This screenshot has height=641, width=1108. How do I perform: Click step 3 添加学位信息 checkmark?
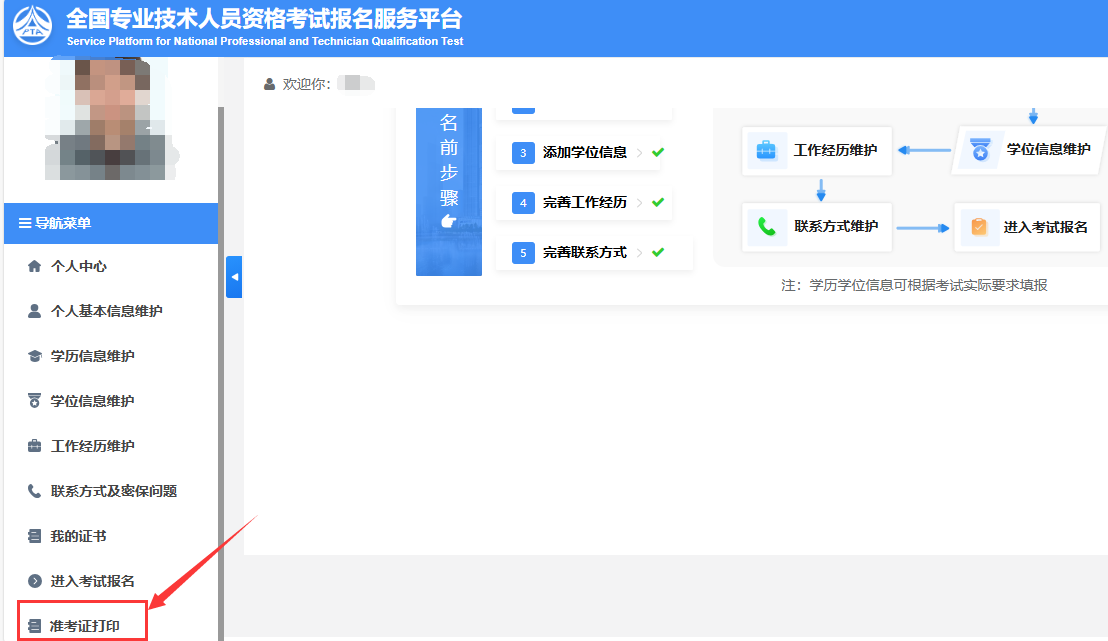[x=657, y=152]
